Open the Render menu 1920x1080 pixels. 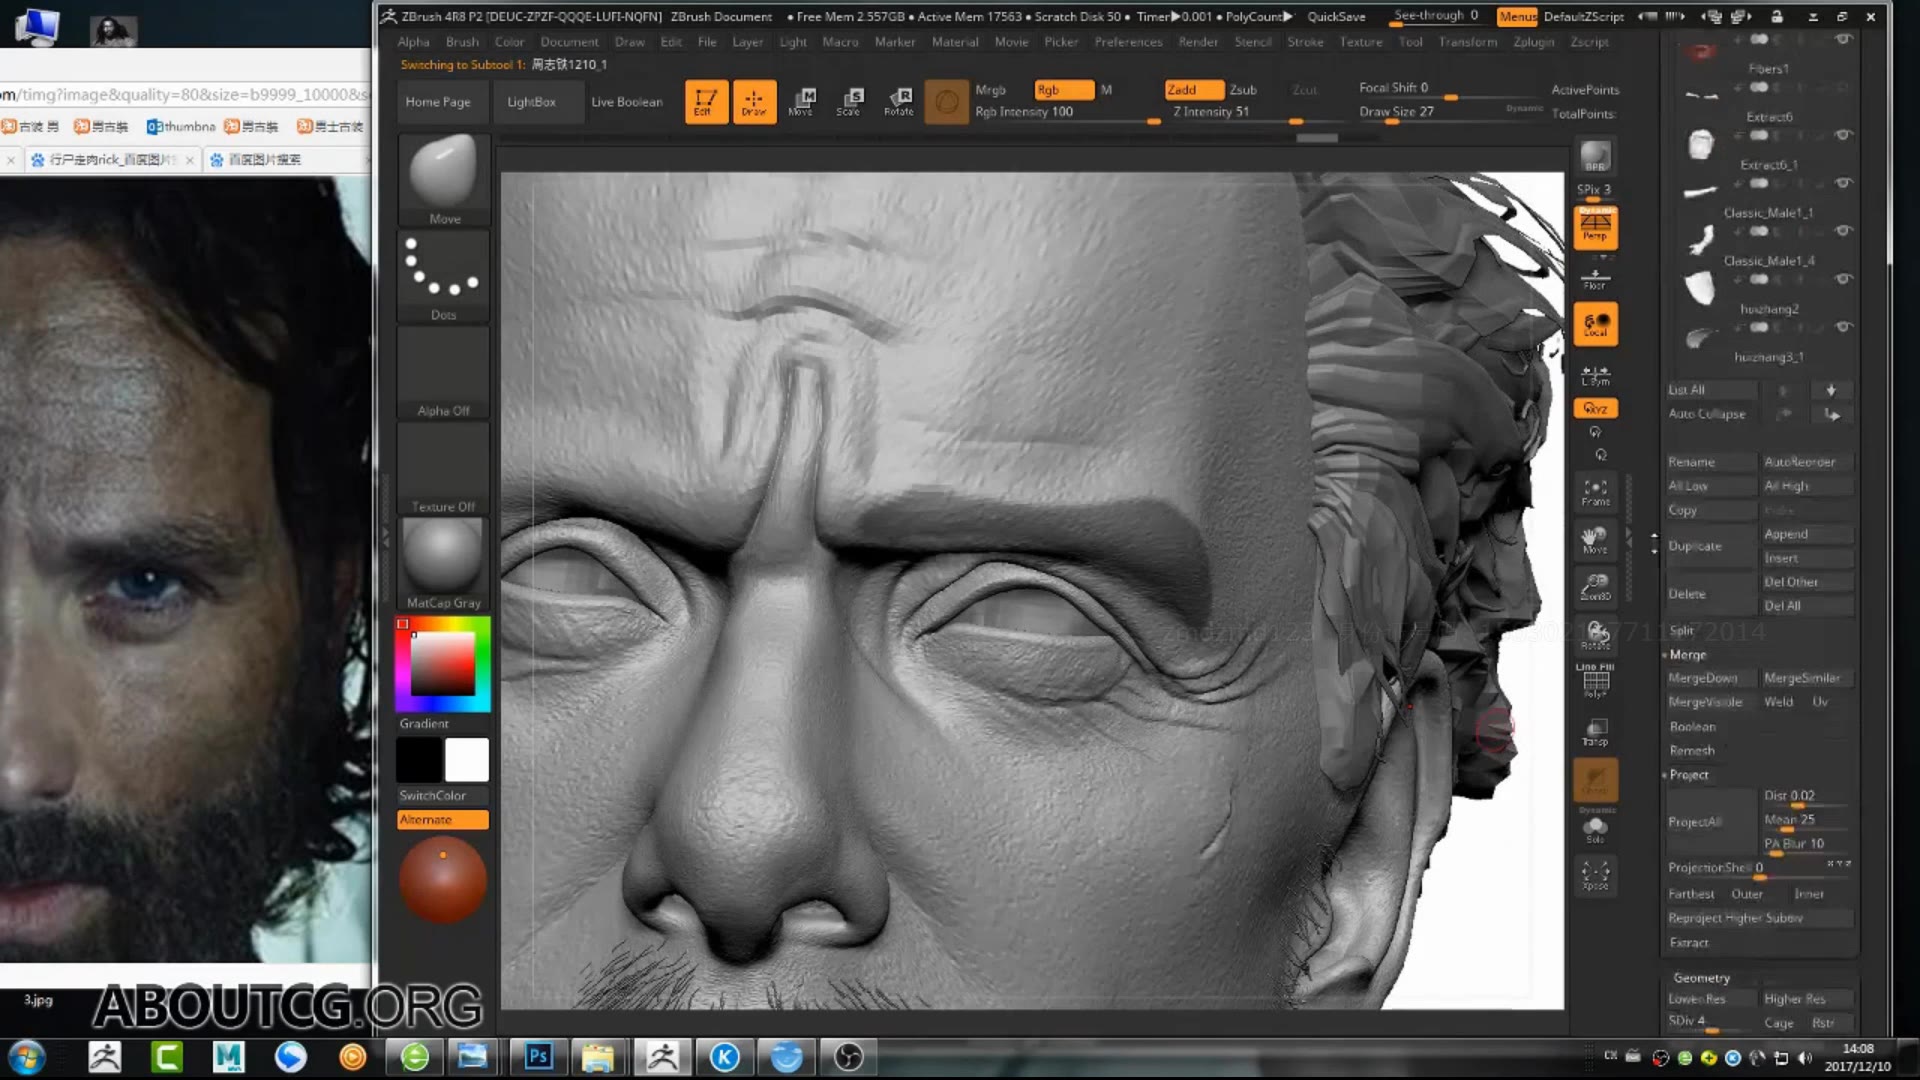coord(1198,42)
